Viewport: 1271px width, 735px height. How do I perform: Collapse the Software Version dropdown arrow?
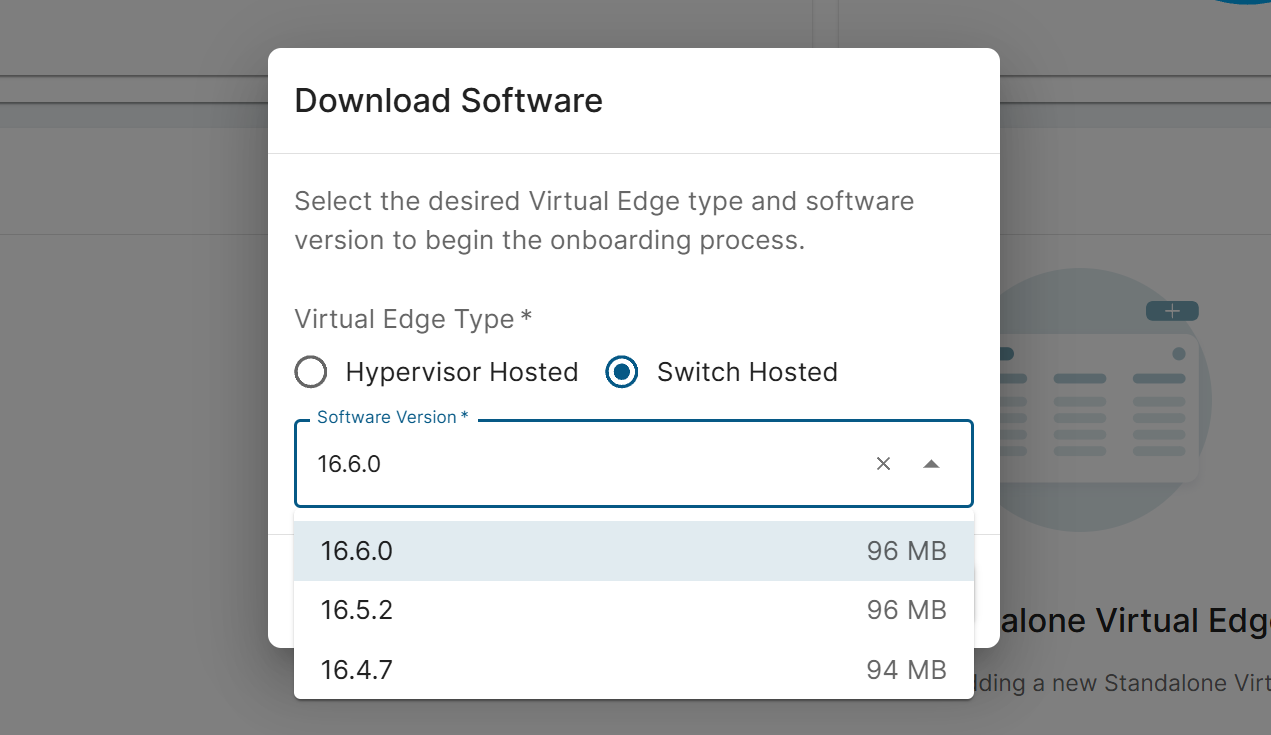pos(931,464)
